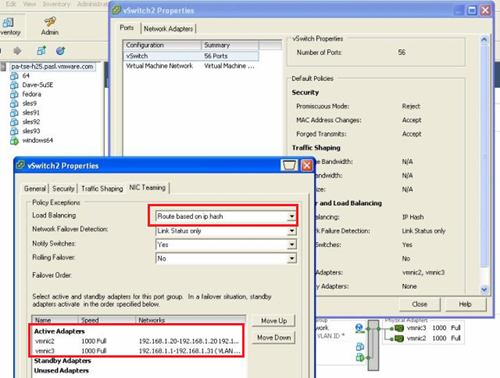
Task: Close the front vSwitch2 Properties dialog
Action: pos(307,165)
